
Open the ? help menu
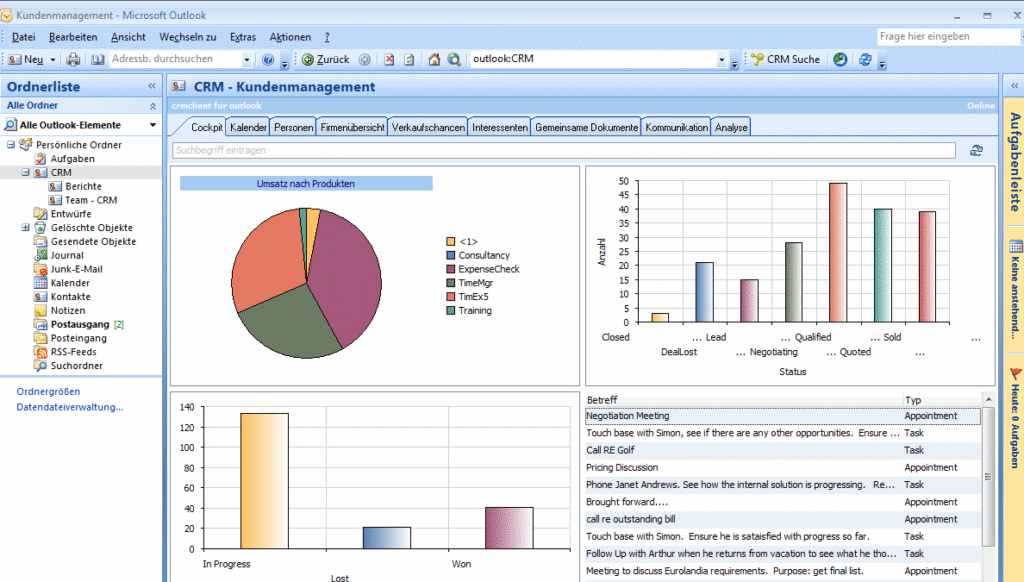pos(327,37)
